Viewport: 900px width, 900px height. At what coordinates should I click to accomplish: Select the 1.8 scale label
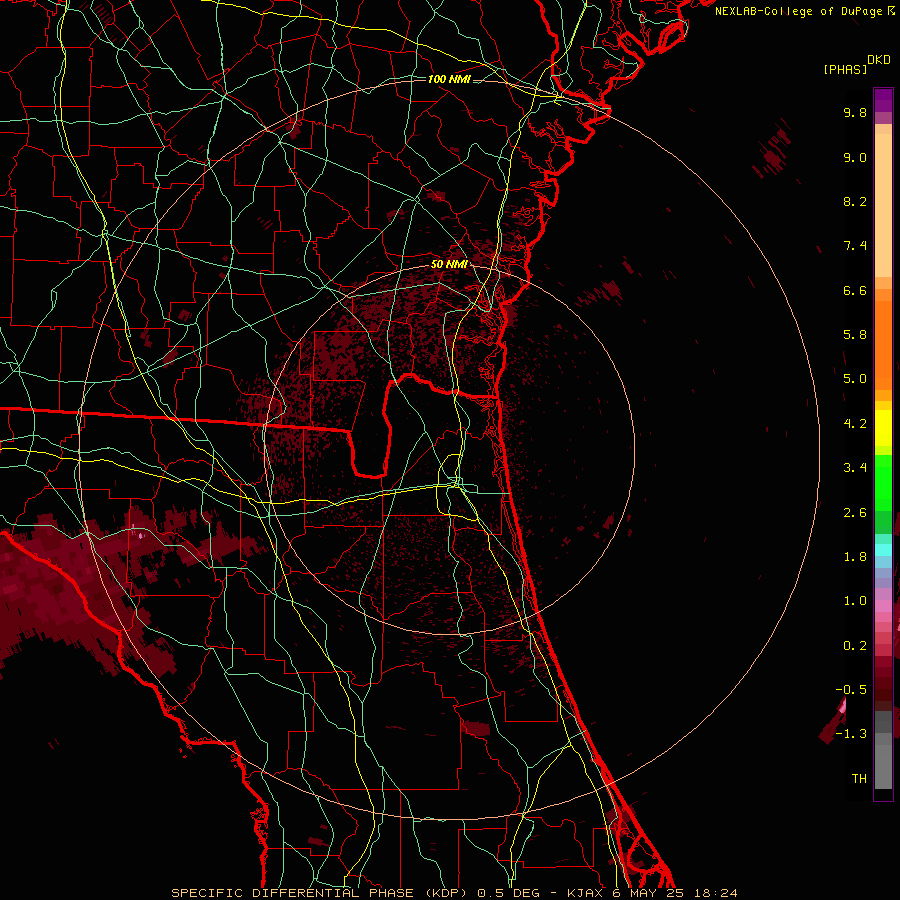point(855,557)
